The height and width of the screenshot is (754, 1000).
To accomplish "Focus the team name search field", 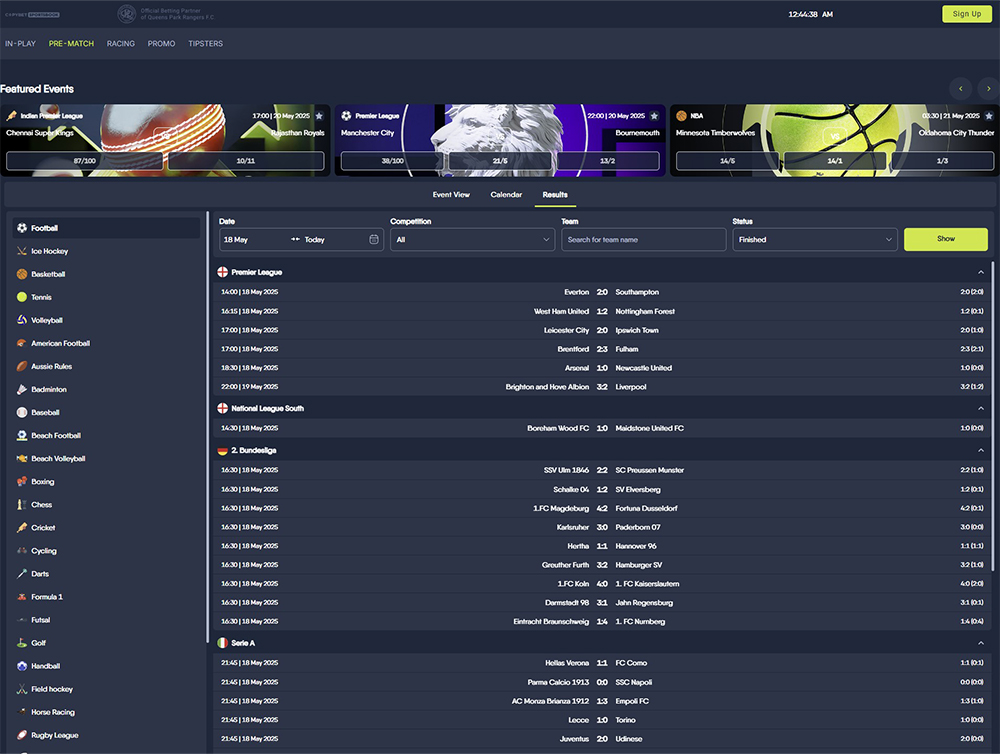I will tap(643, 239).
